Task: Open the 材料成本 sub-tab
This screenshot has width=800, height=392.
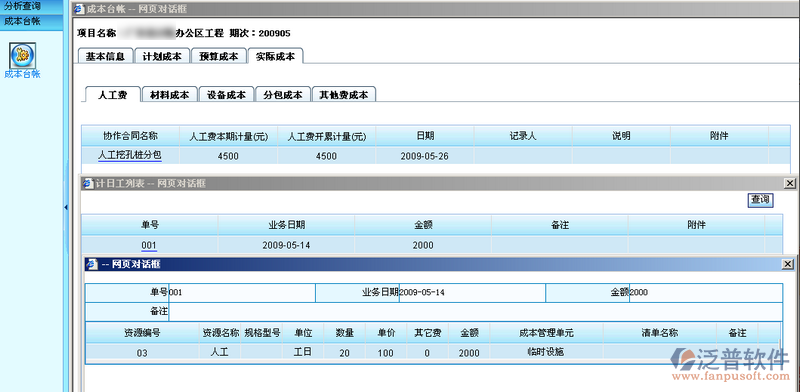Action: point(169,94)
